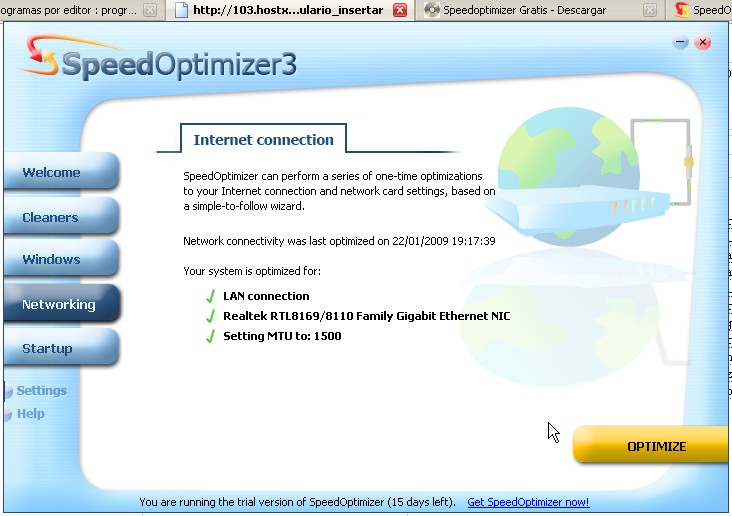Open the Startup section

[61, 348]
